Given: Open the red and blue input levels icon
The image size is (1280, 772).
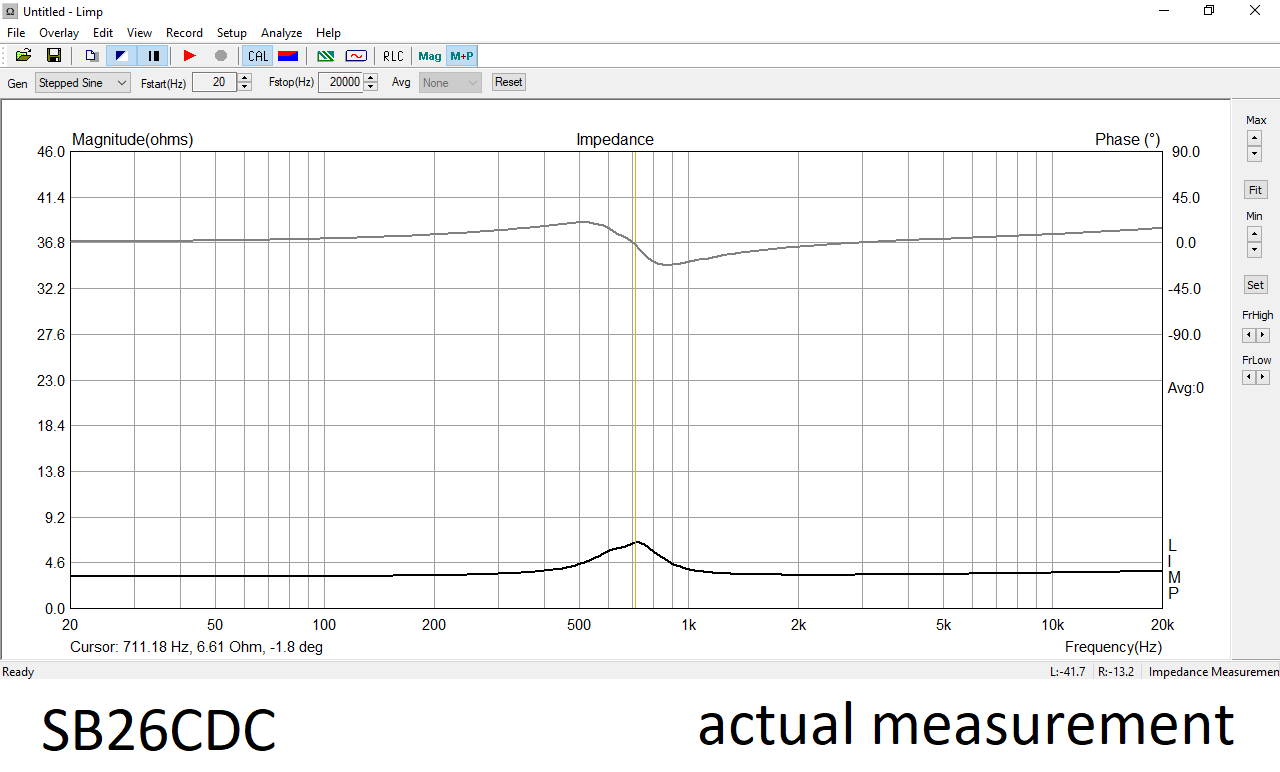Looking at the screenshot, I should [287, 56].
